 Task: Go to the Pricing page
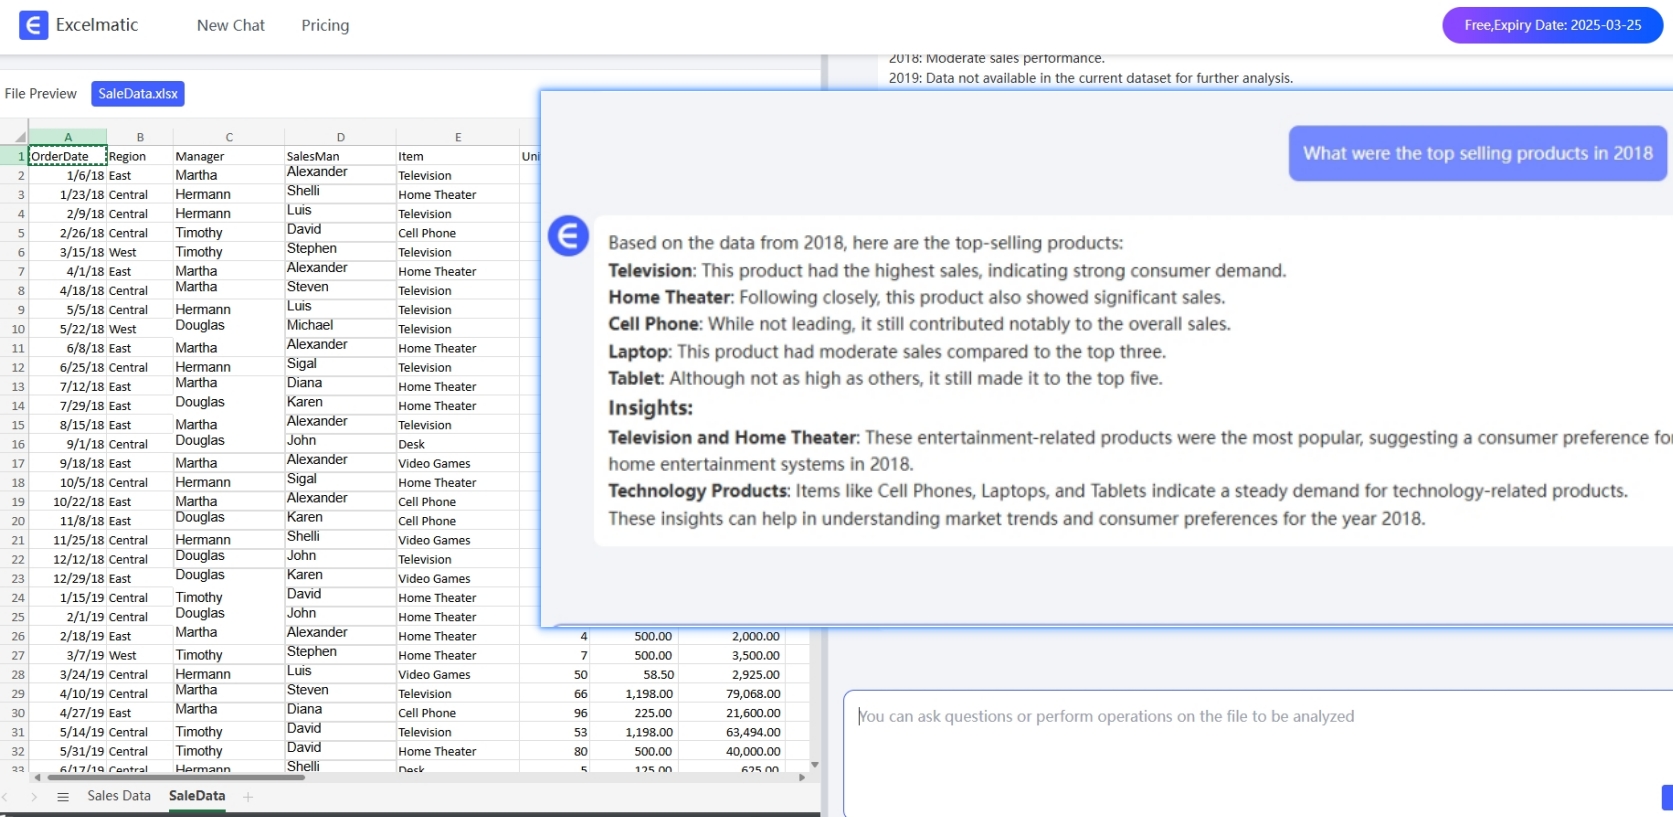coord(325,25)
